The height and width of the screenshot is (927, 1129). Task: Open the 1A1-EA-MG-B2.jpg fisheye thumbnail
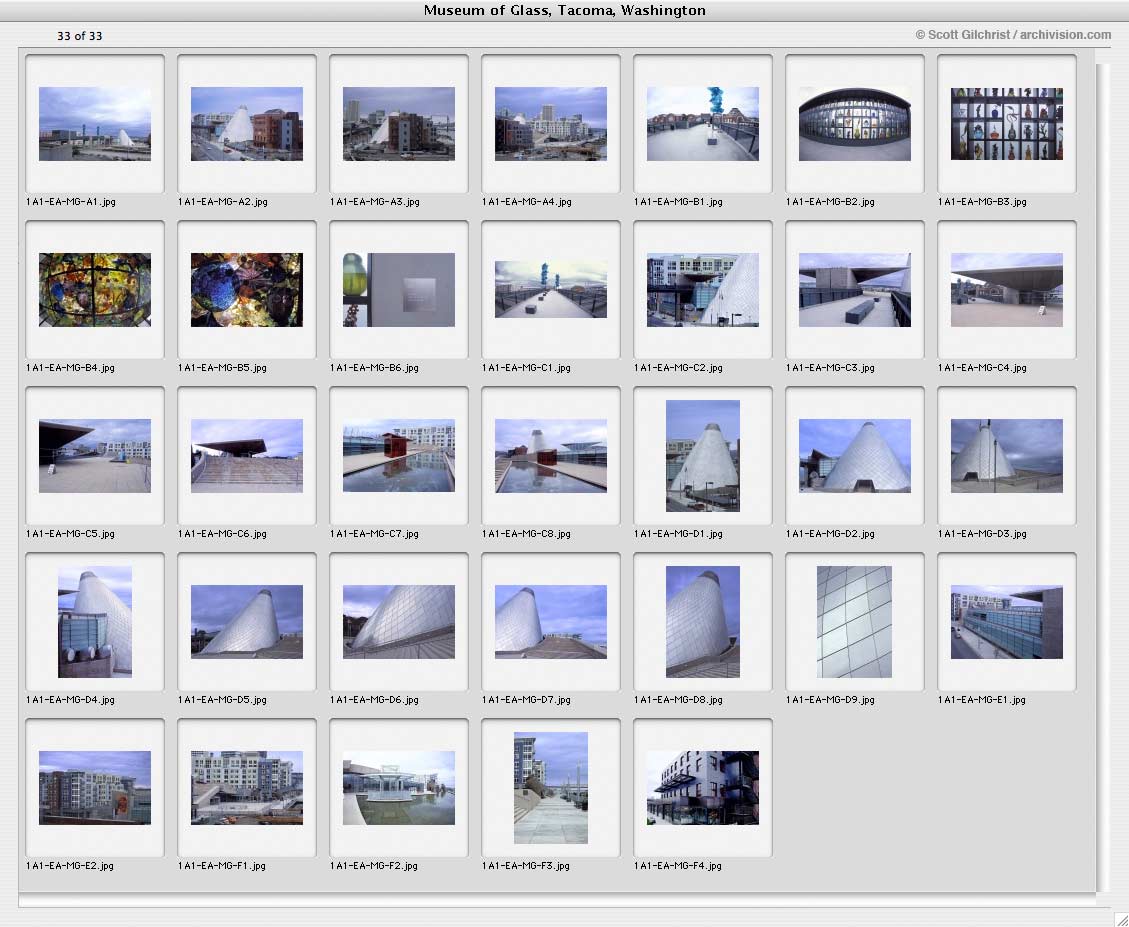(855, 124)
